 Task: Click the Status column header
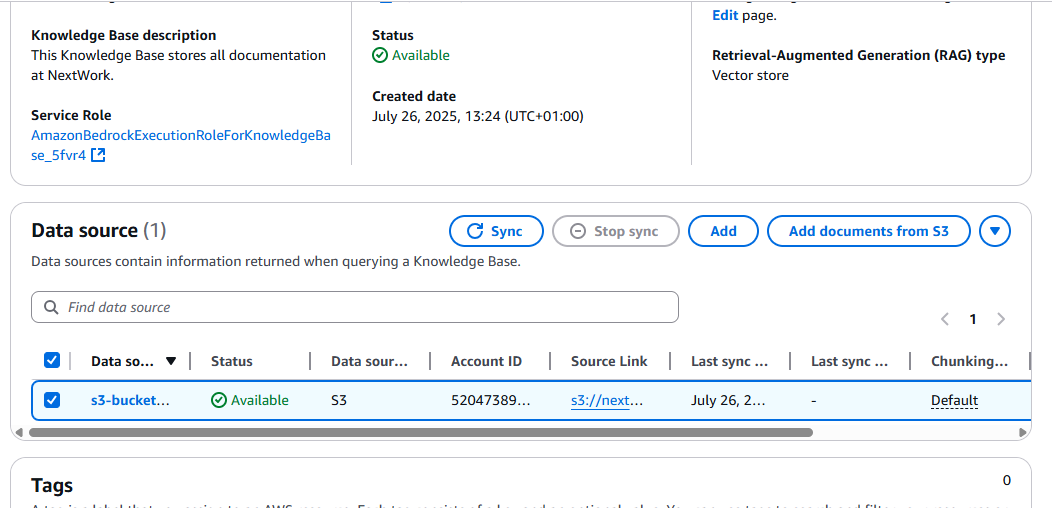[232, 361]
